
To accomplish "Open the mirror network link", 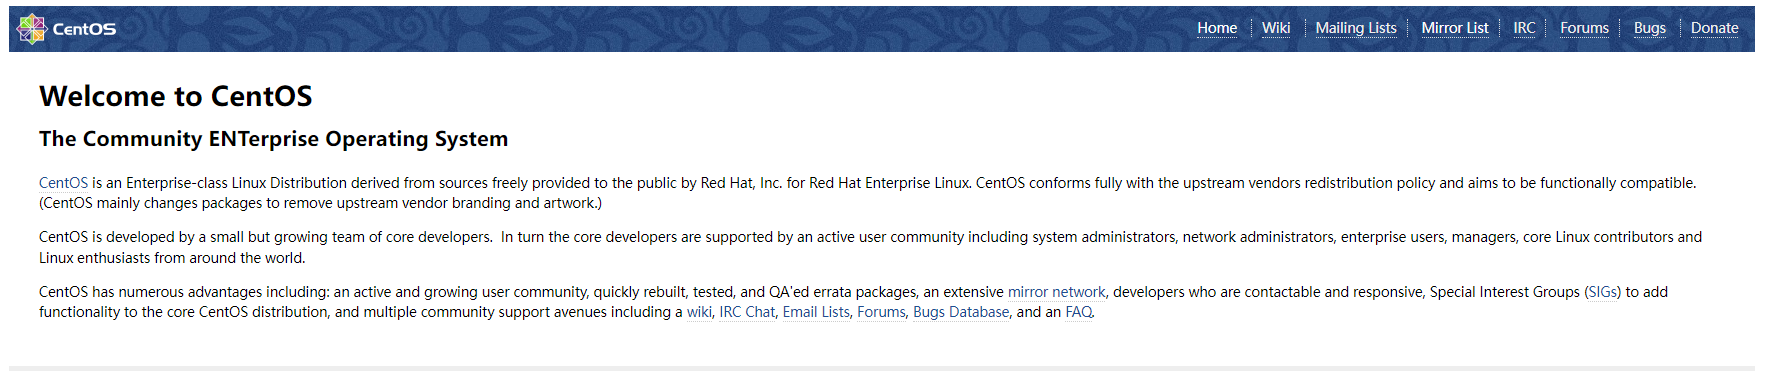I will pyautogui.click(x=1056, y=292).
